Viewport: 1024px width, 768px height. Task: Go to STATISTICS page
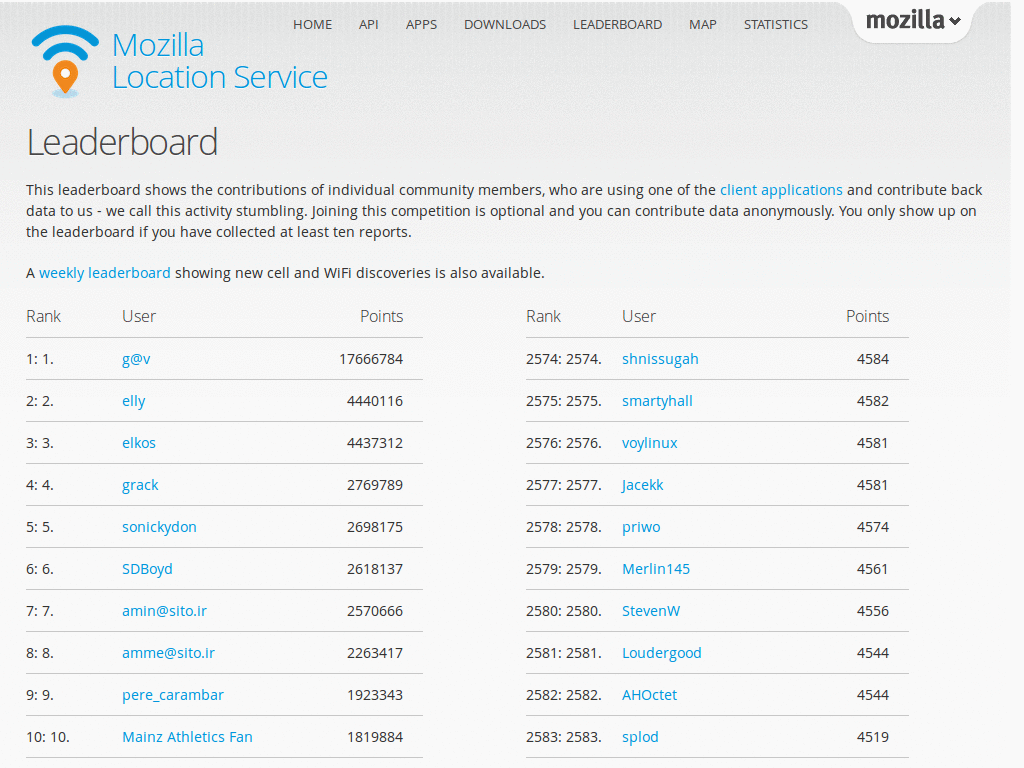point(776,25)
